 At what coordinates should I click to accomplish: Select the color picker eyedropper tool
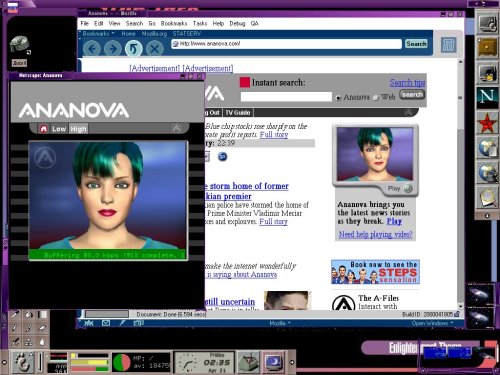click(15, 314)
